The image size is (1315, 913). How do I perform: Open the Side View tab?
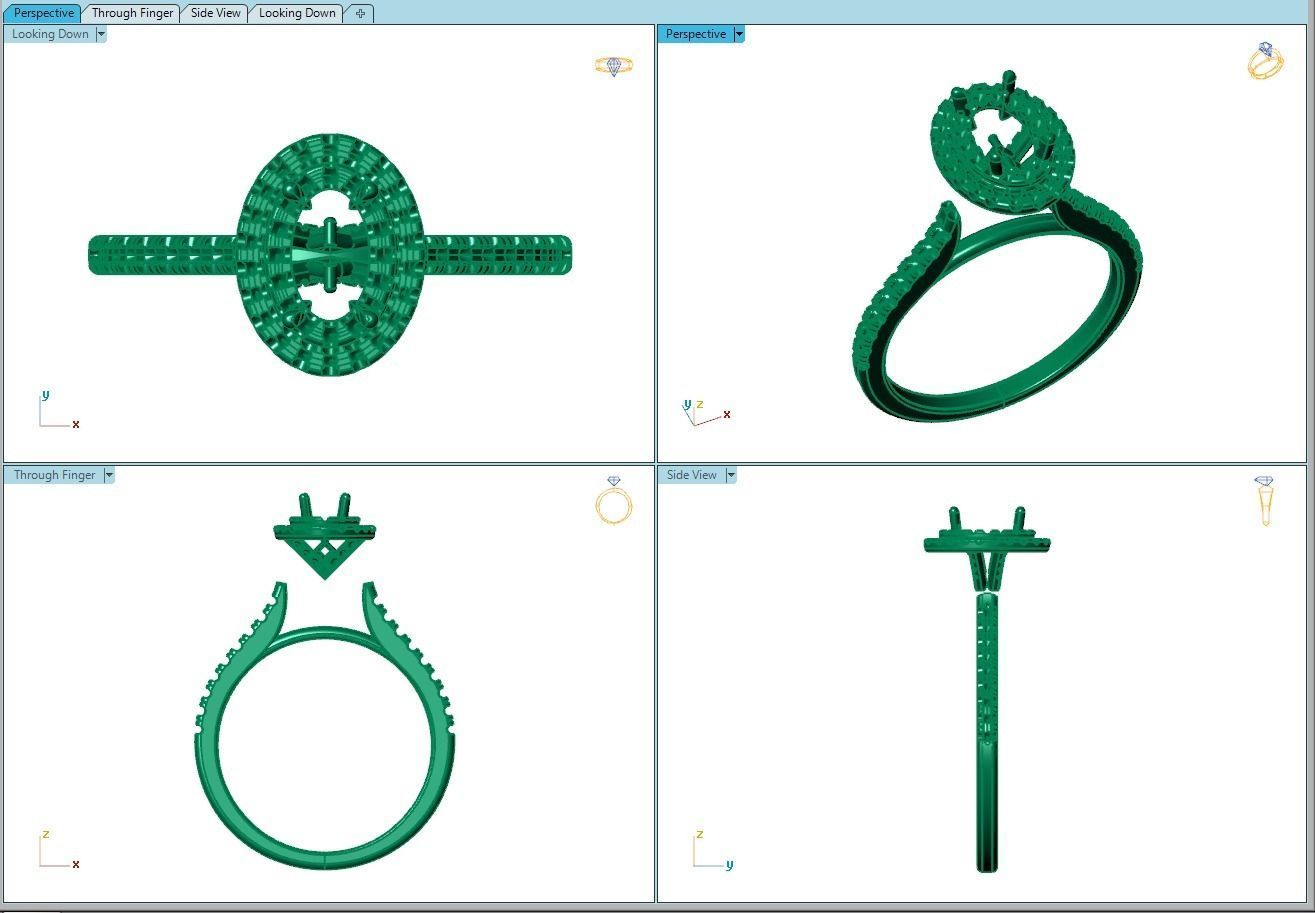point(215,13)
